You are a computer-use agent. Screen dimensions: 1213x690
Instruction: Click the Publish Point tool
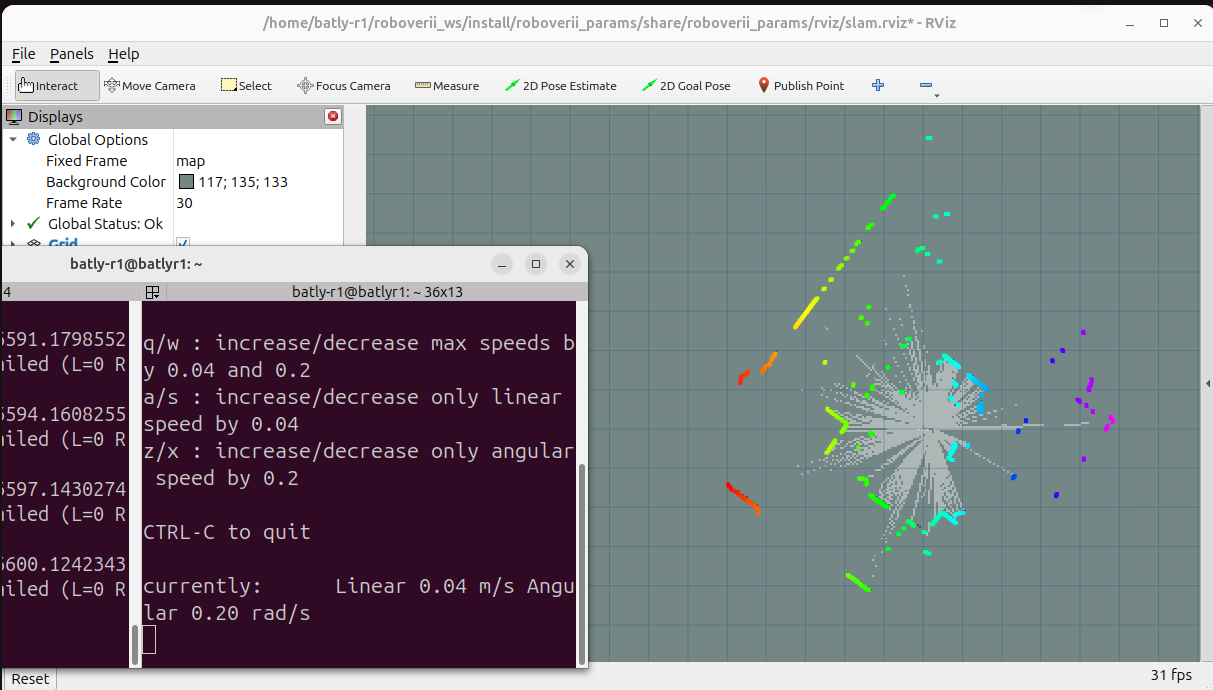click(800, 86)
